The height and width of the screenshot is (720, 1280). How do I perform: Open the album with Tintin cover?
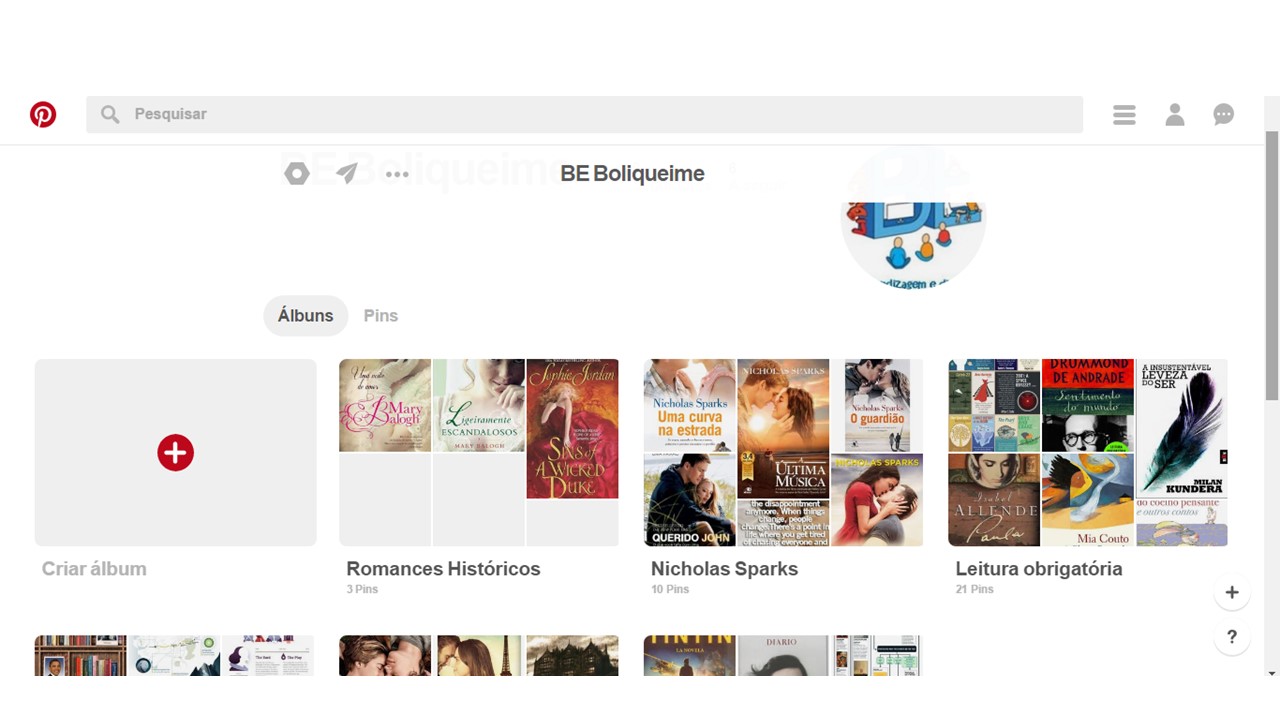pos(783,655)
